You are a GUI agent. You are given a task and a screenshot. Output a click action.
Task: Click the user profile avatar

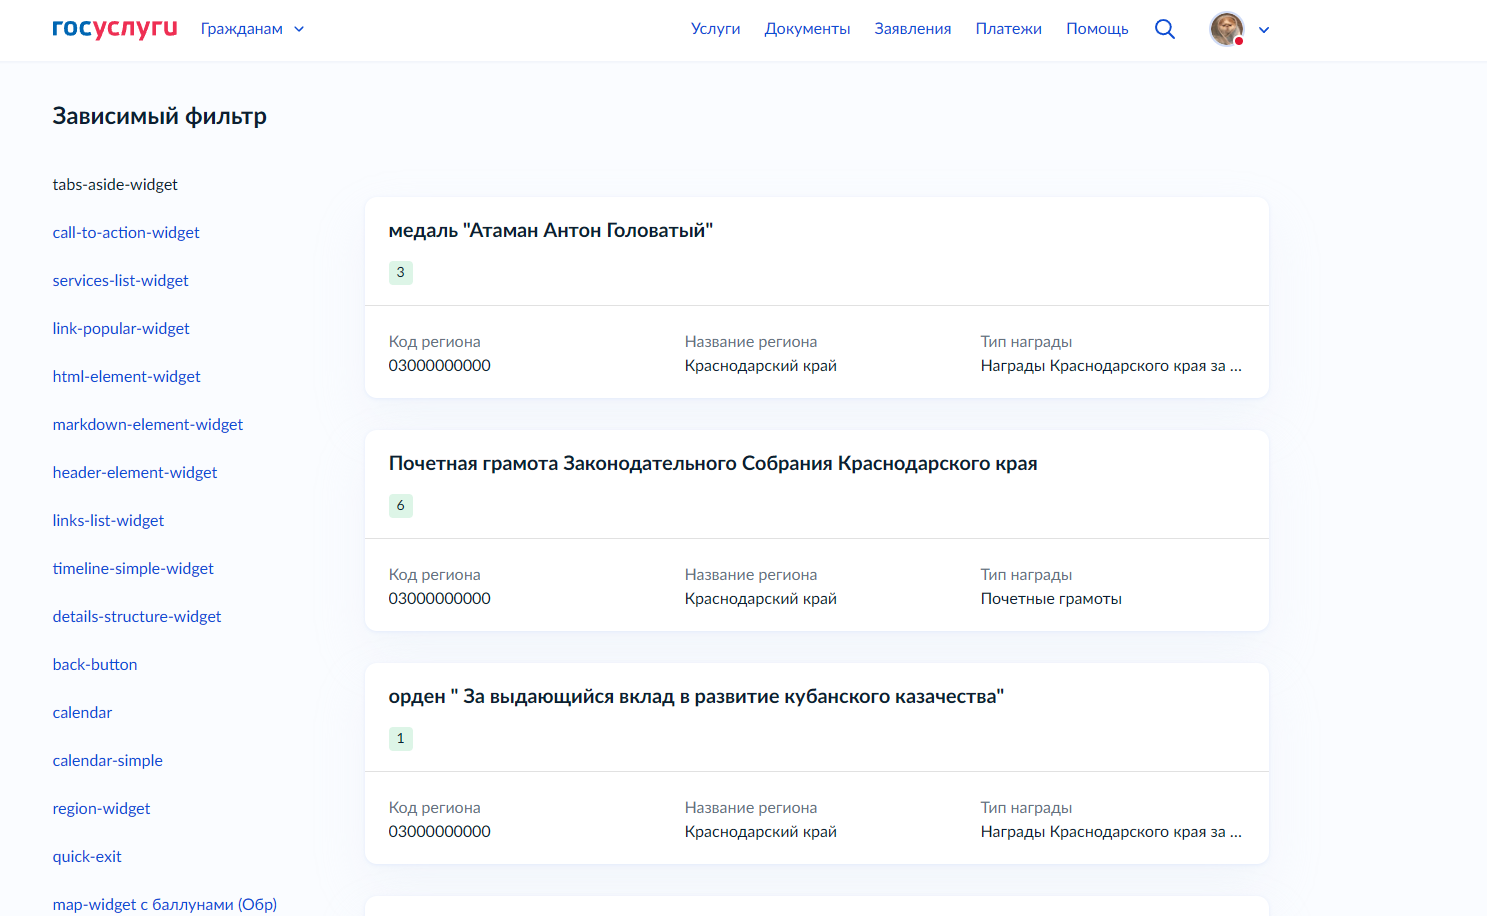pos(1227,29)
